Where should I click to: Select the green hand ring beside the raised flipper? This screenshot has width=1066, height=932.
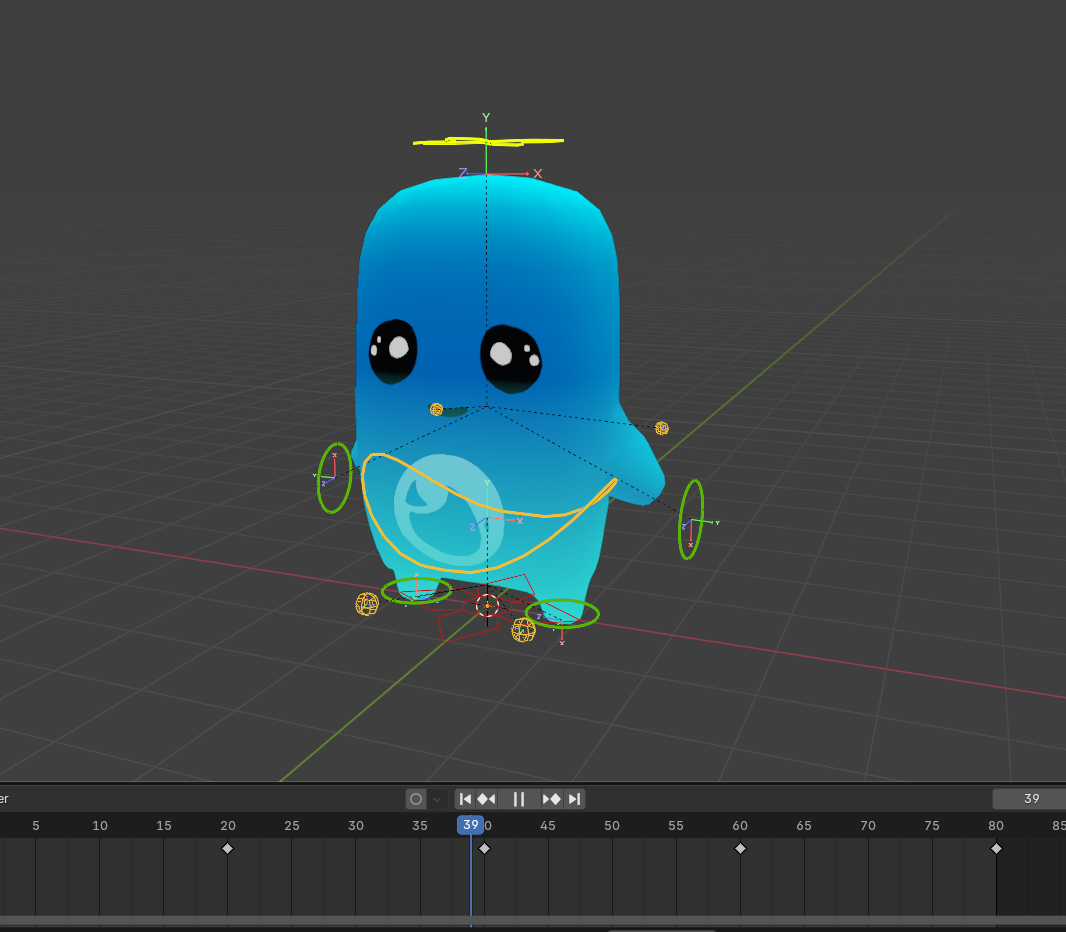coord(691,520)
